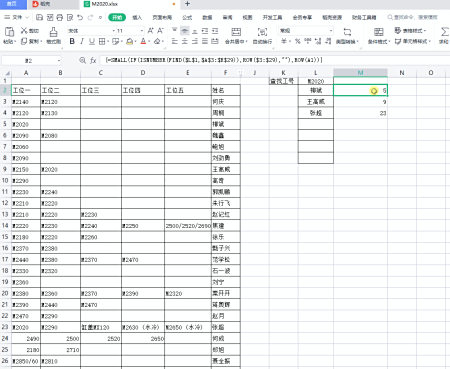Click the Type Conversion icon
Image resolution: width=450 pixels, height=369 pixels.
347,32
